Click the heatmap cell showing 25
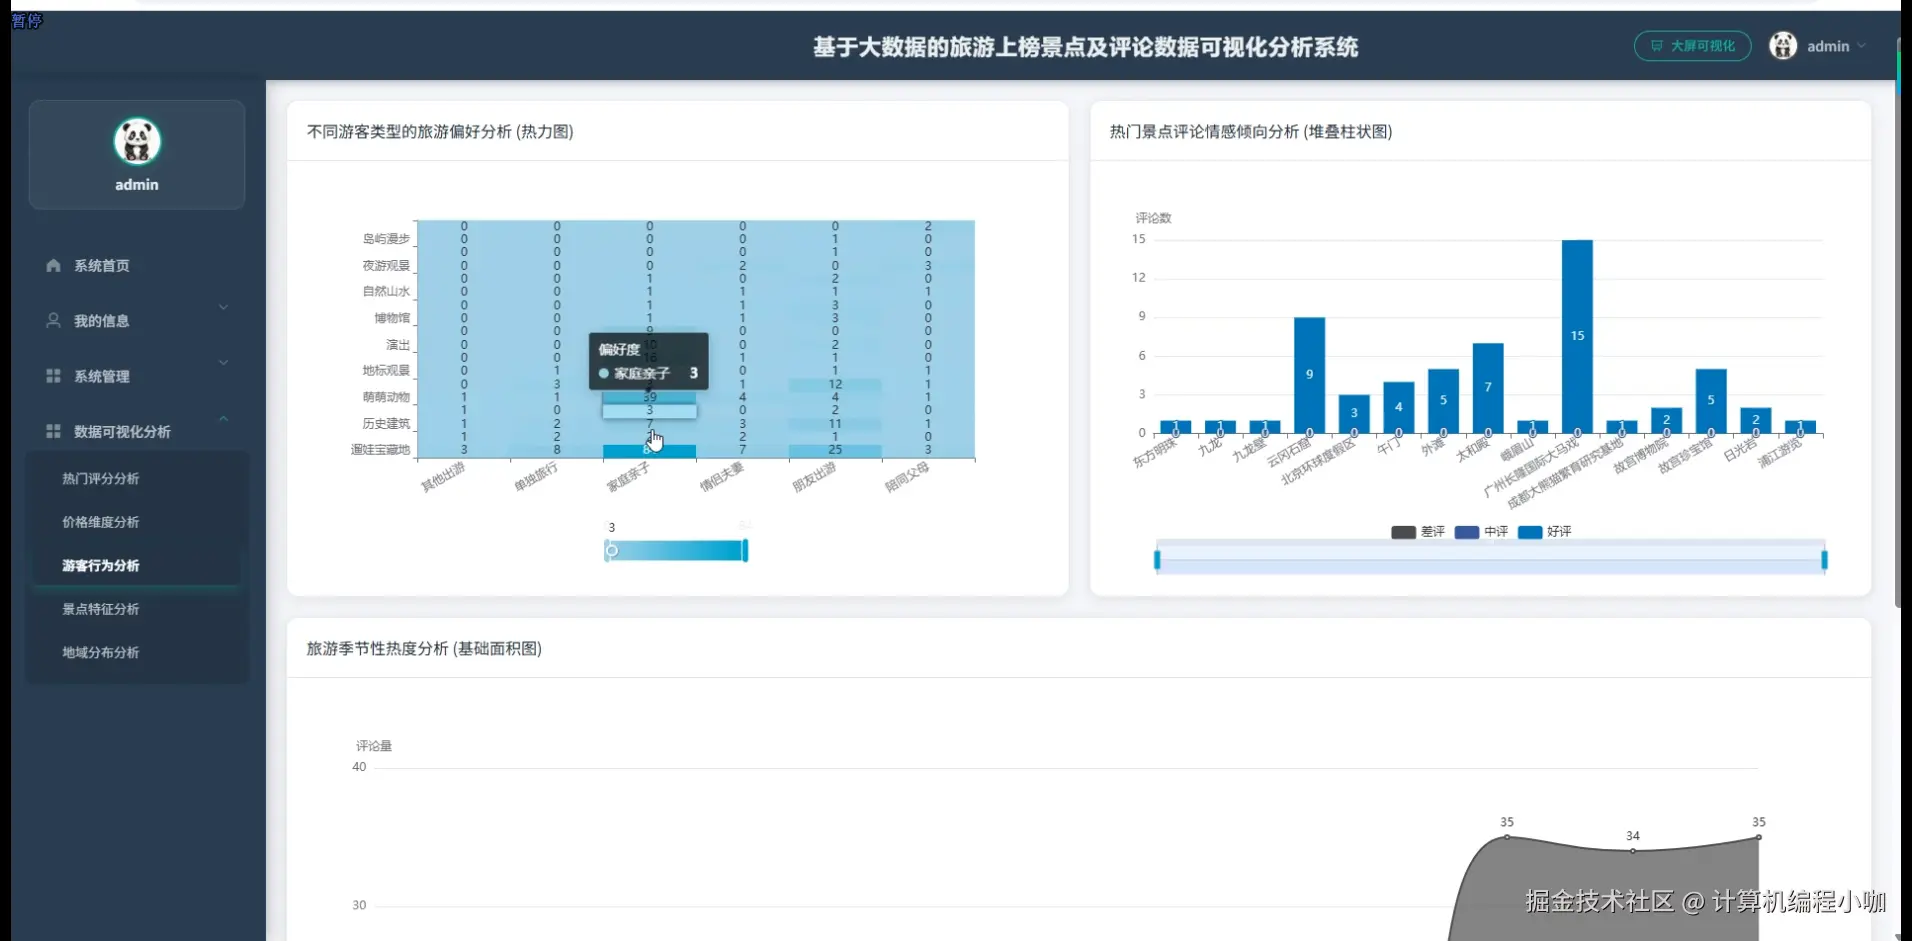1912x941 pixels. tap(835, 450)
